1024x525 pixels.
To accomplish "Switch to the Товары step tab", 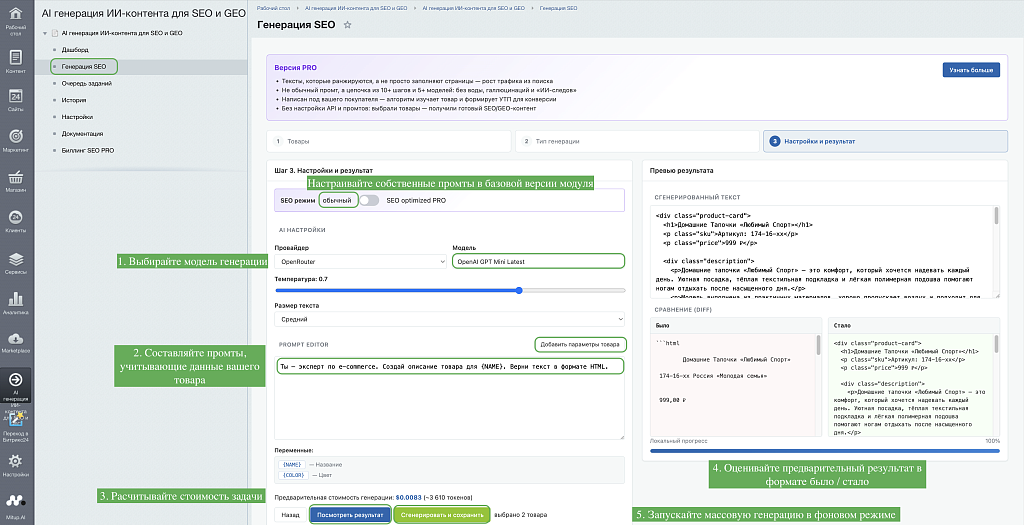I will click(389, 141).
